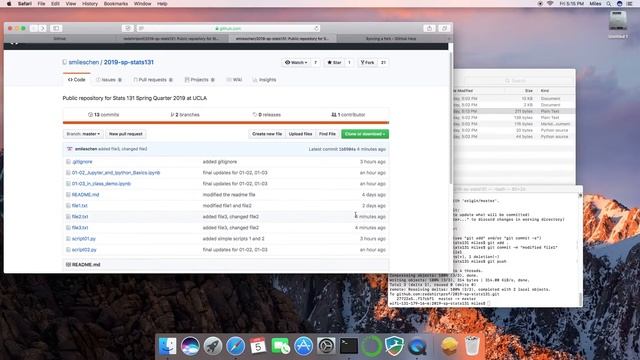Star the 2019-sp-stats131 repository
The image size is (640, 360).
(334, 62)
